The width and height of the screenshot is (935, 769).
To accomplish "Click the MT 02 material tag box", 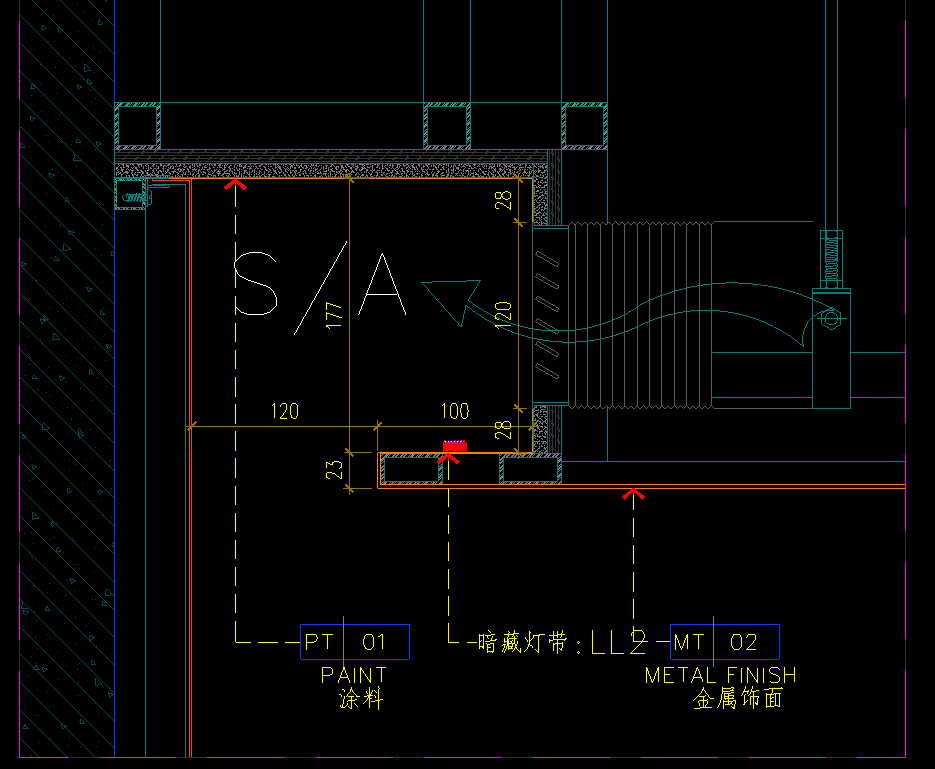I will 724,642.
